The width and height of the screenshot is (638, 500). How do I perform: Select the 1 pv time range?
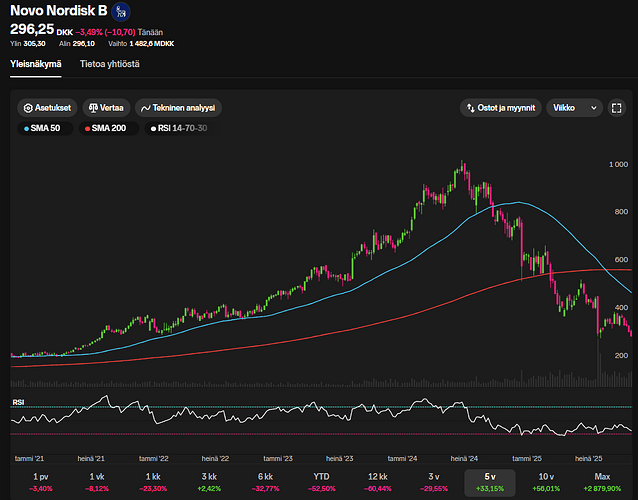41,482
